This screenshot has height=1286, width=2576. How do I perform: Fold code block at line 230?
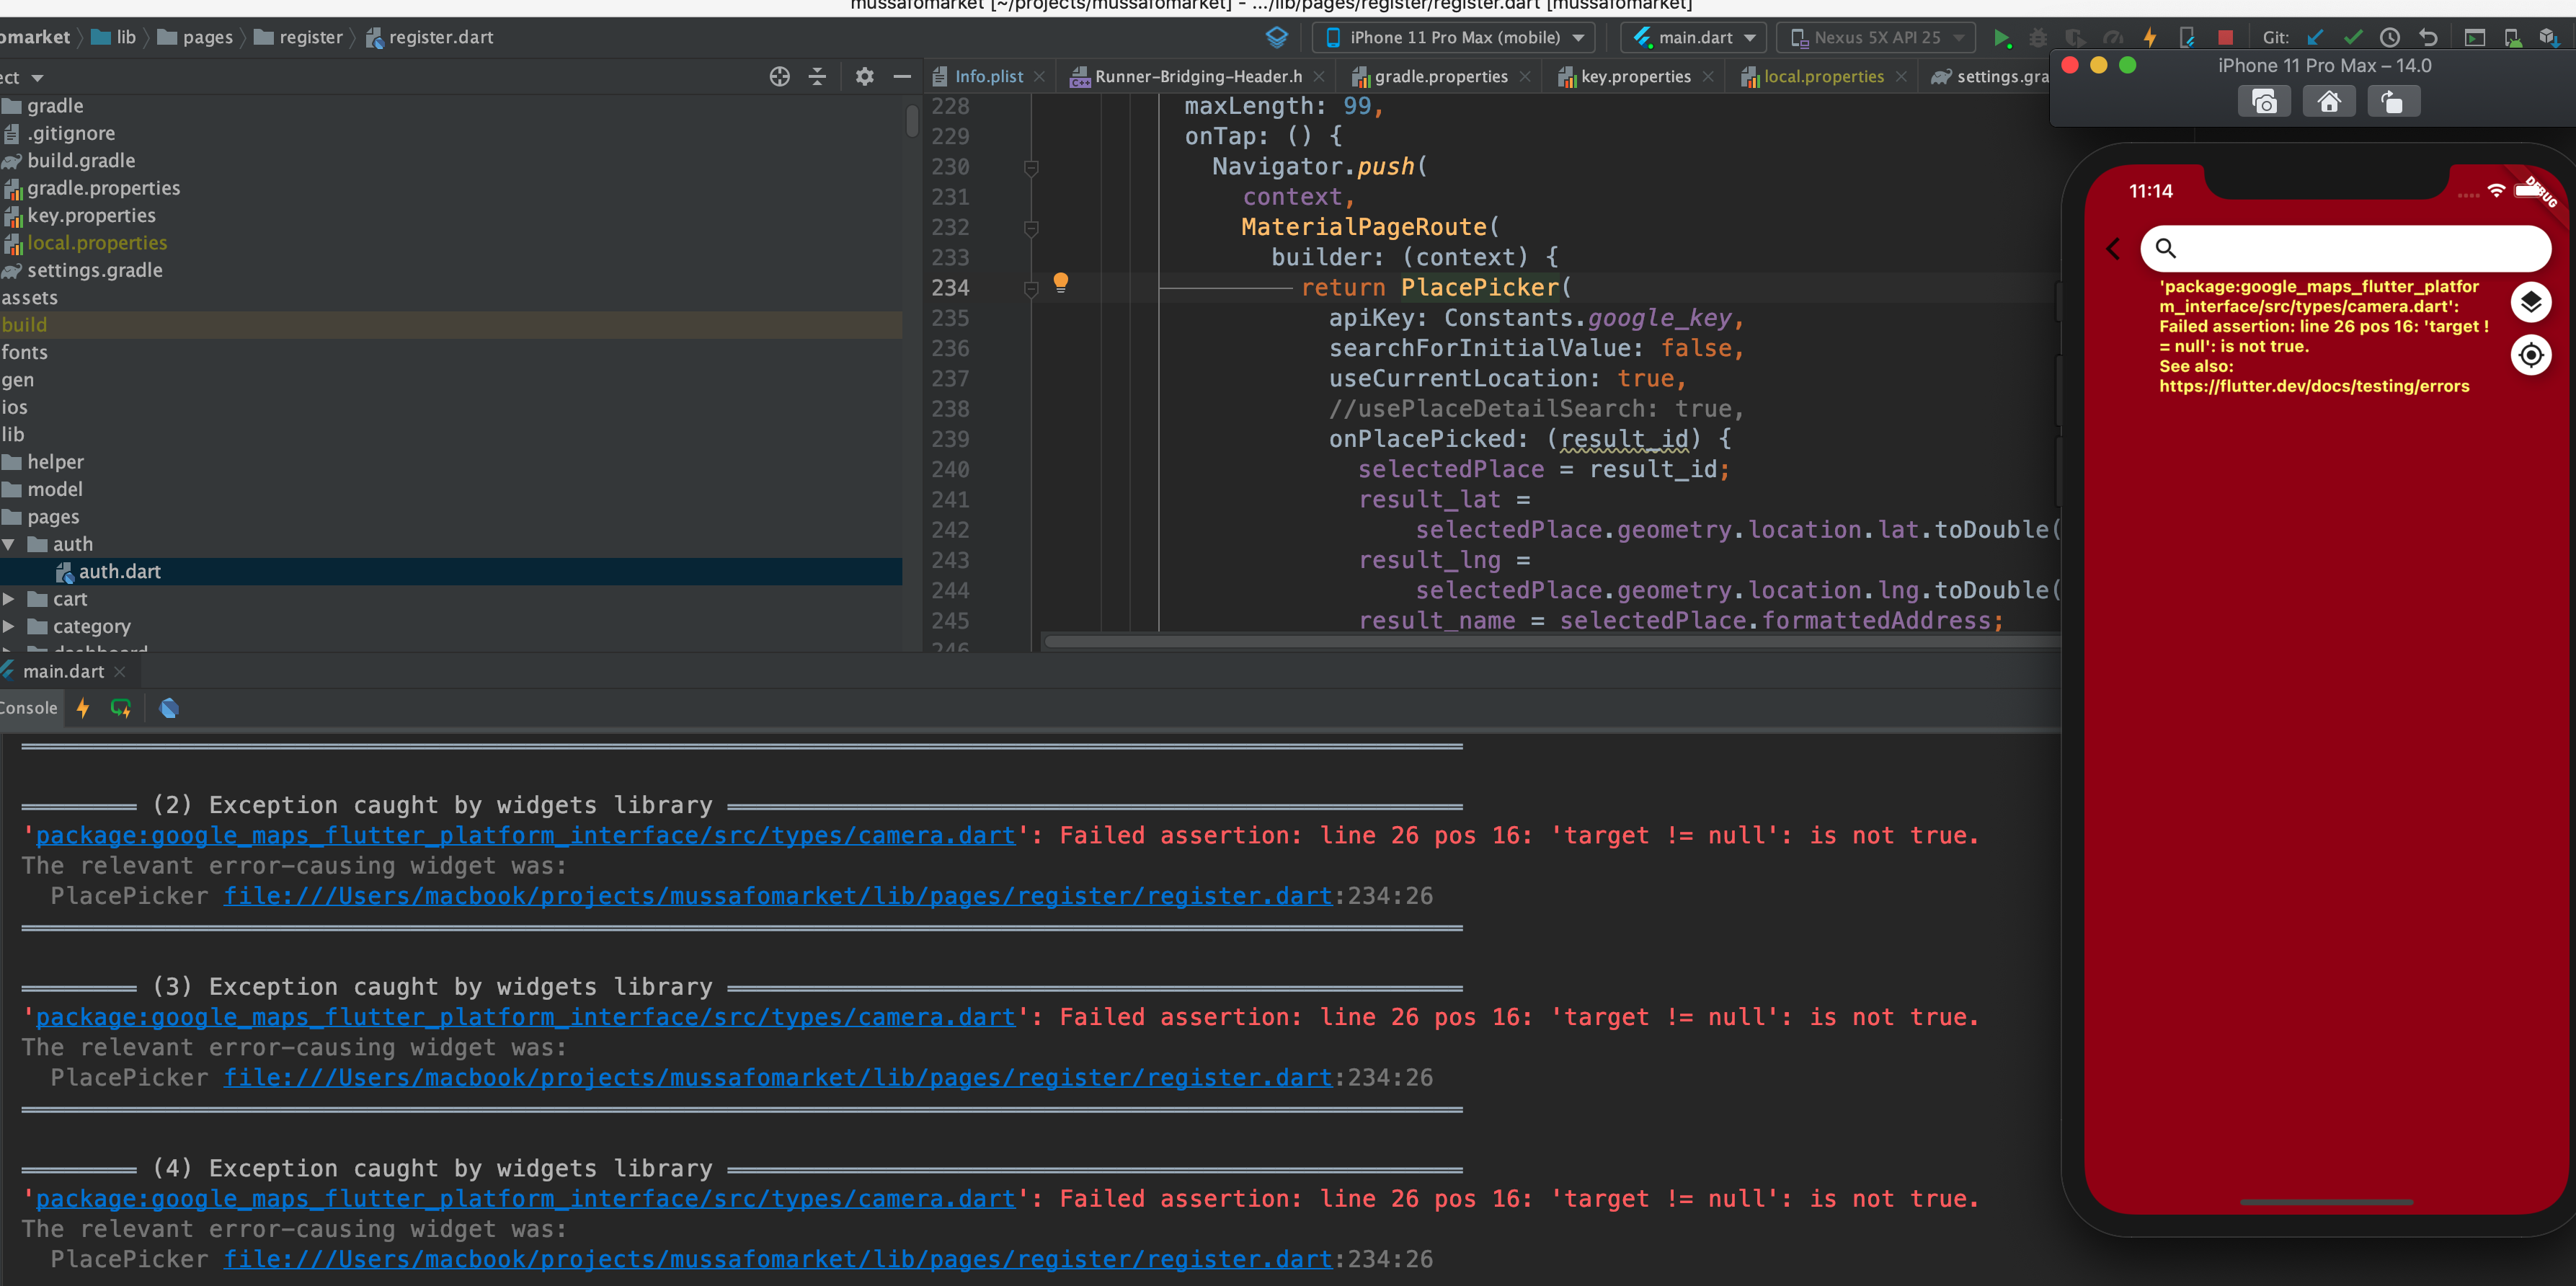pyautogui.click(x=1031, y=168)
